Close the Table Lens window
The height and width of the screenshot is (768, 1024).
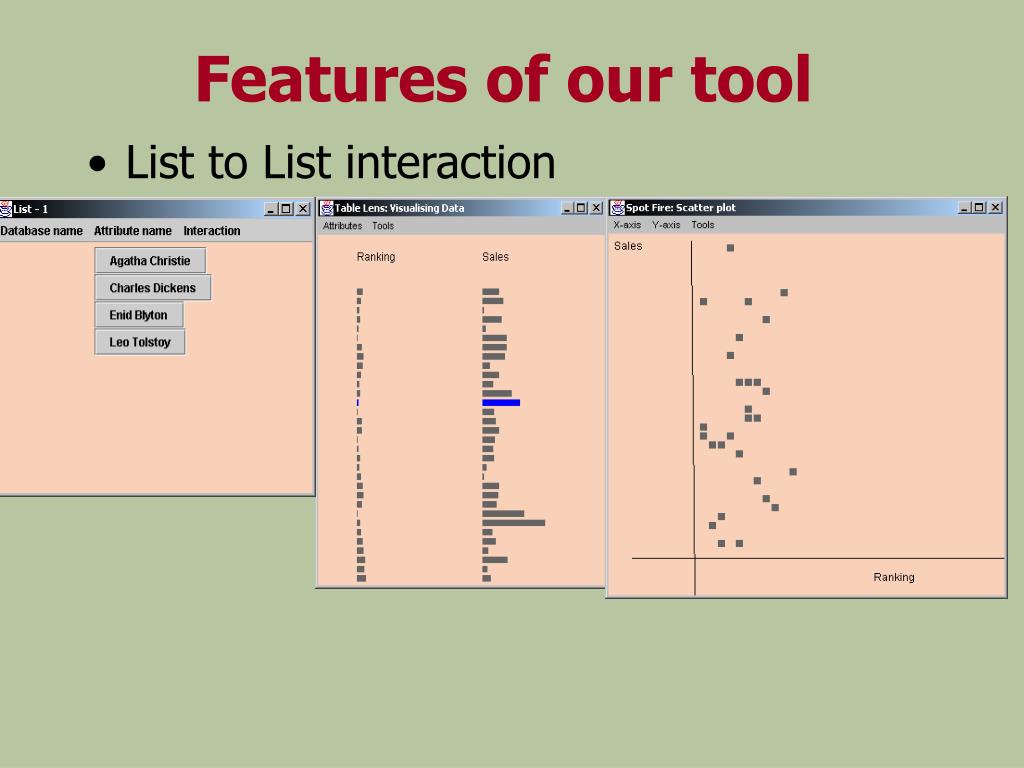pyautogui.click(x=596, y=208)
